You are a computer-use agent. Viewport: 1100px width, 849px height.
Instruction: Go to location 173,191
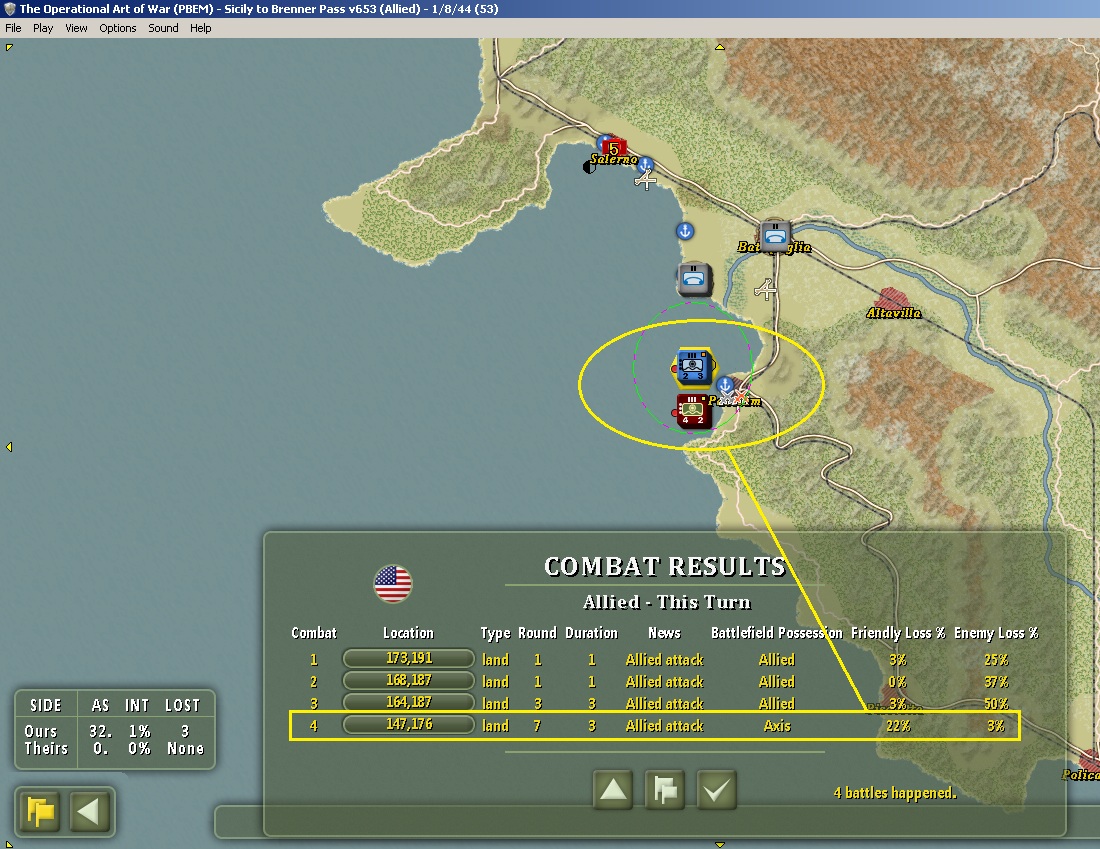[x=409, y=658]
